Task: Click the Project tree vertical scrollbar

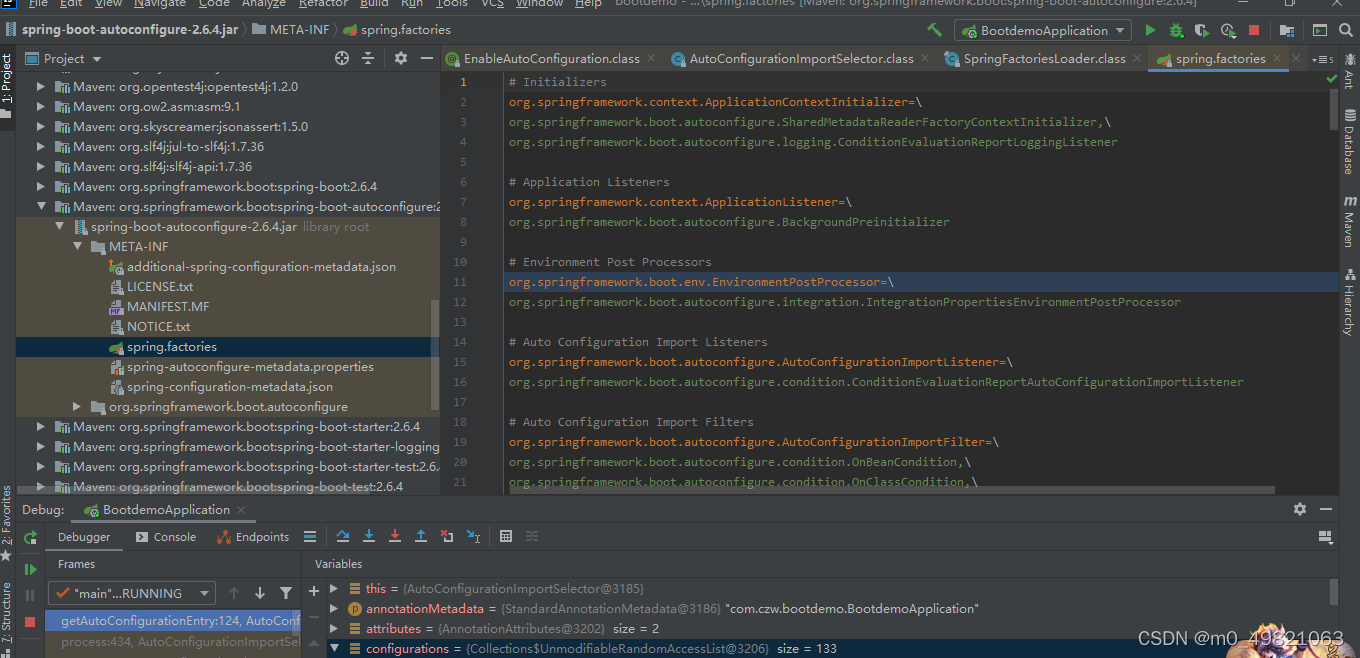Action: [x=434, y=355]
